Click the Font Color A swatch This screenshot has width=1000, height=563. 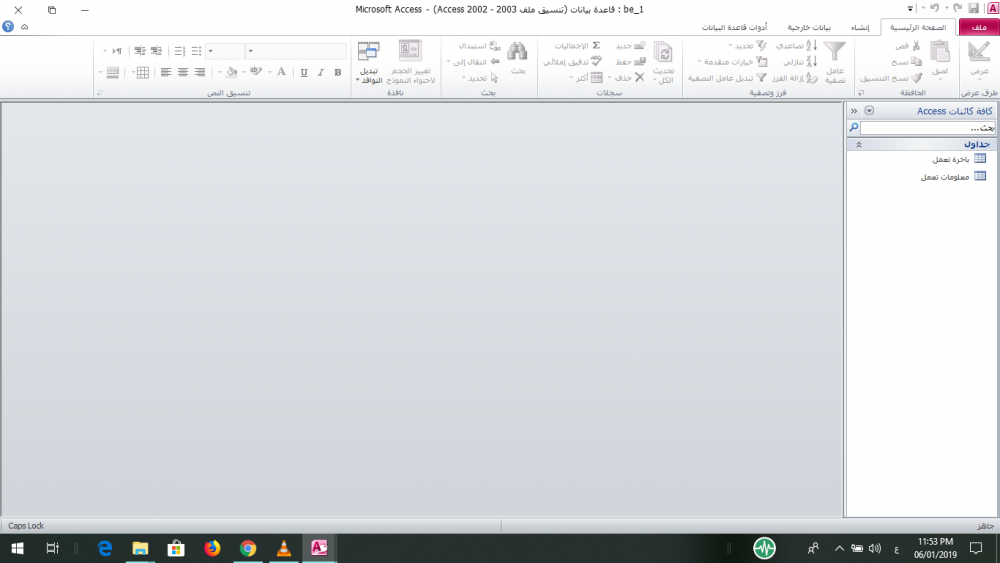click(x=281, y=72)
